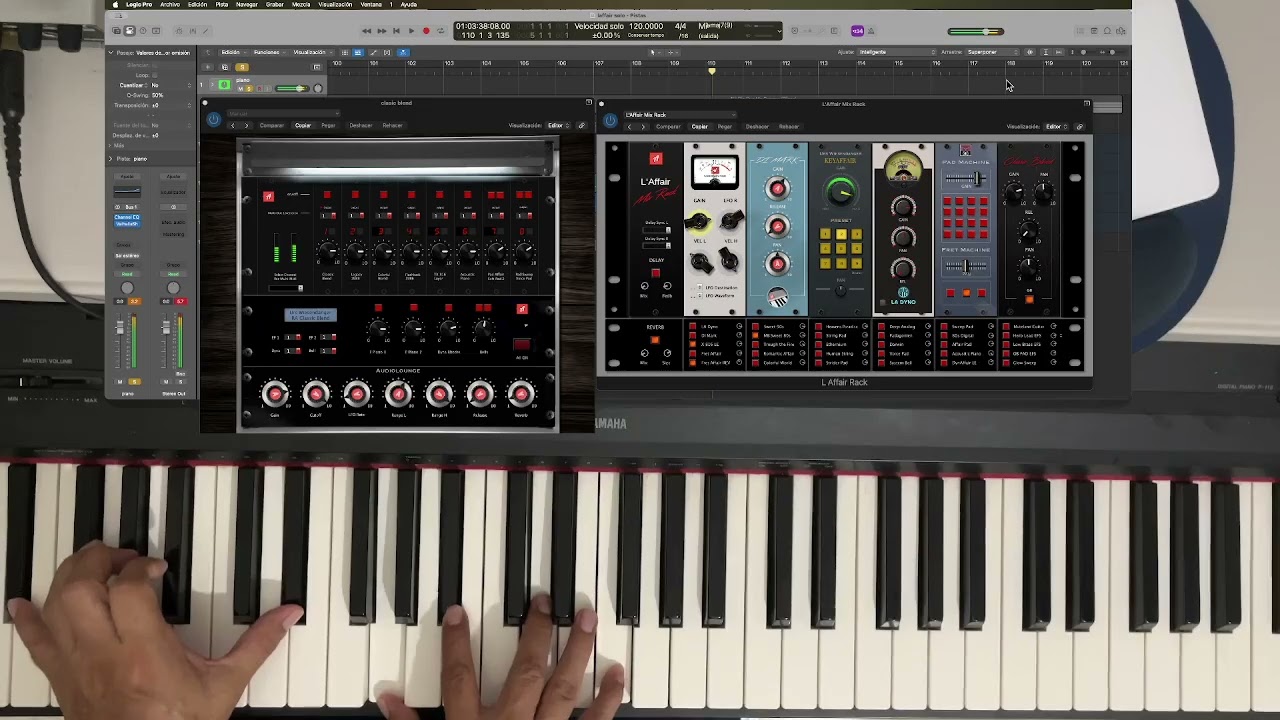The width and height of the screenshot is (1280, 720).
Task: Click the playhead marker in the ruler
Action: pos(711,71)
